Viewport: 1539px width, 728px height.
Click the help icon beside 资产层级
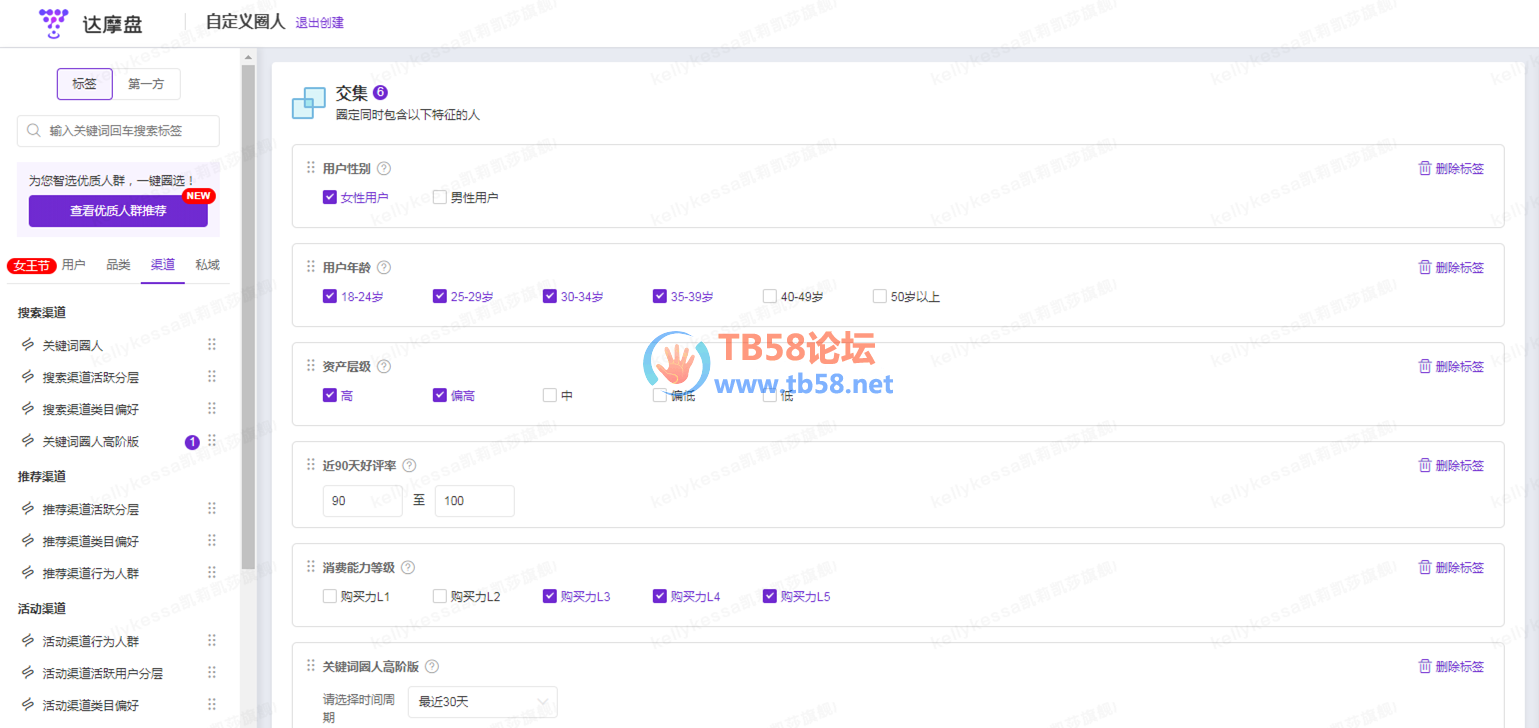pyautogui.click(x=384, y=367)
